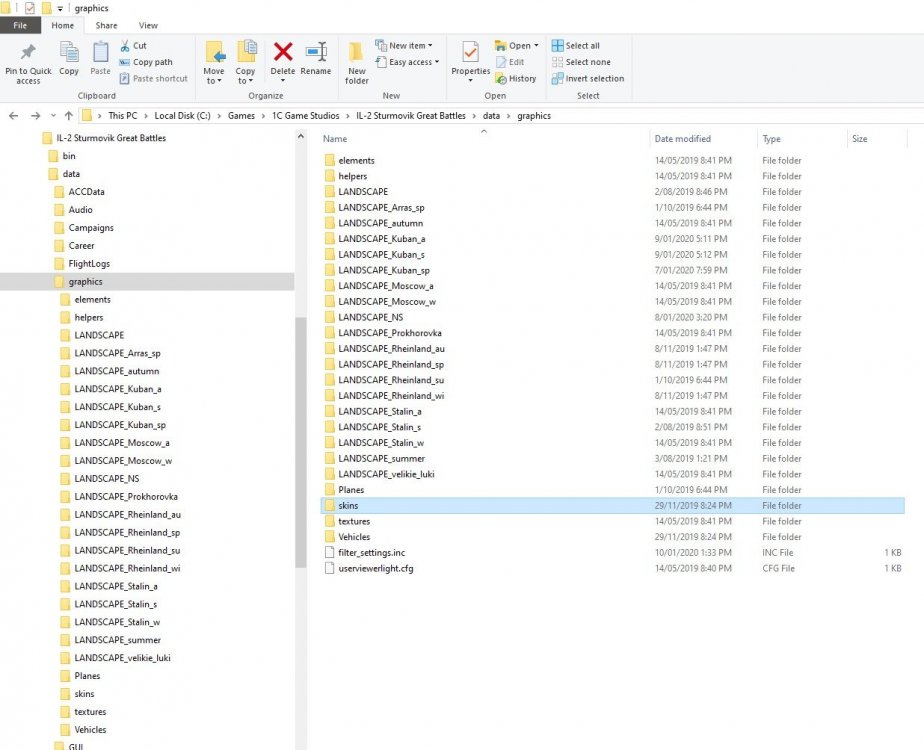Click the Rename icon
The height and width of the screenshot is (750, 924).
point(316,58)
